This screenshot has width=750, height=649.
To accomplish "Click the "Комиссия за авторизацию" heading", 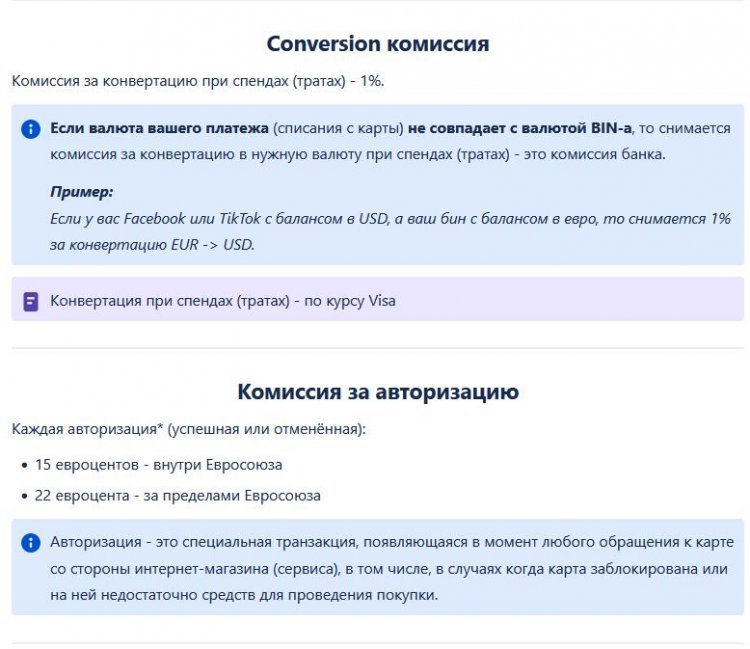I will [377, 392].
